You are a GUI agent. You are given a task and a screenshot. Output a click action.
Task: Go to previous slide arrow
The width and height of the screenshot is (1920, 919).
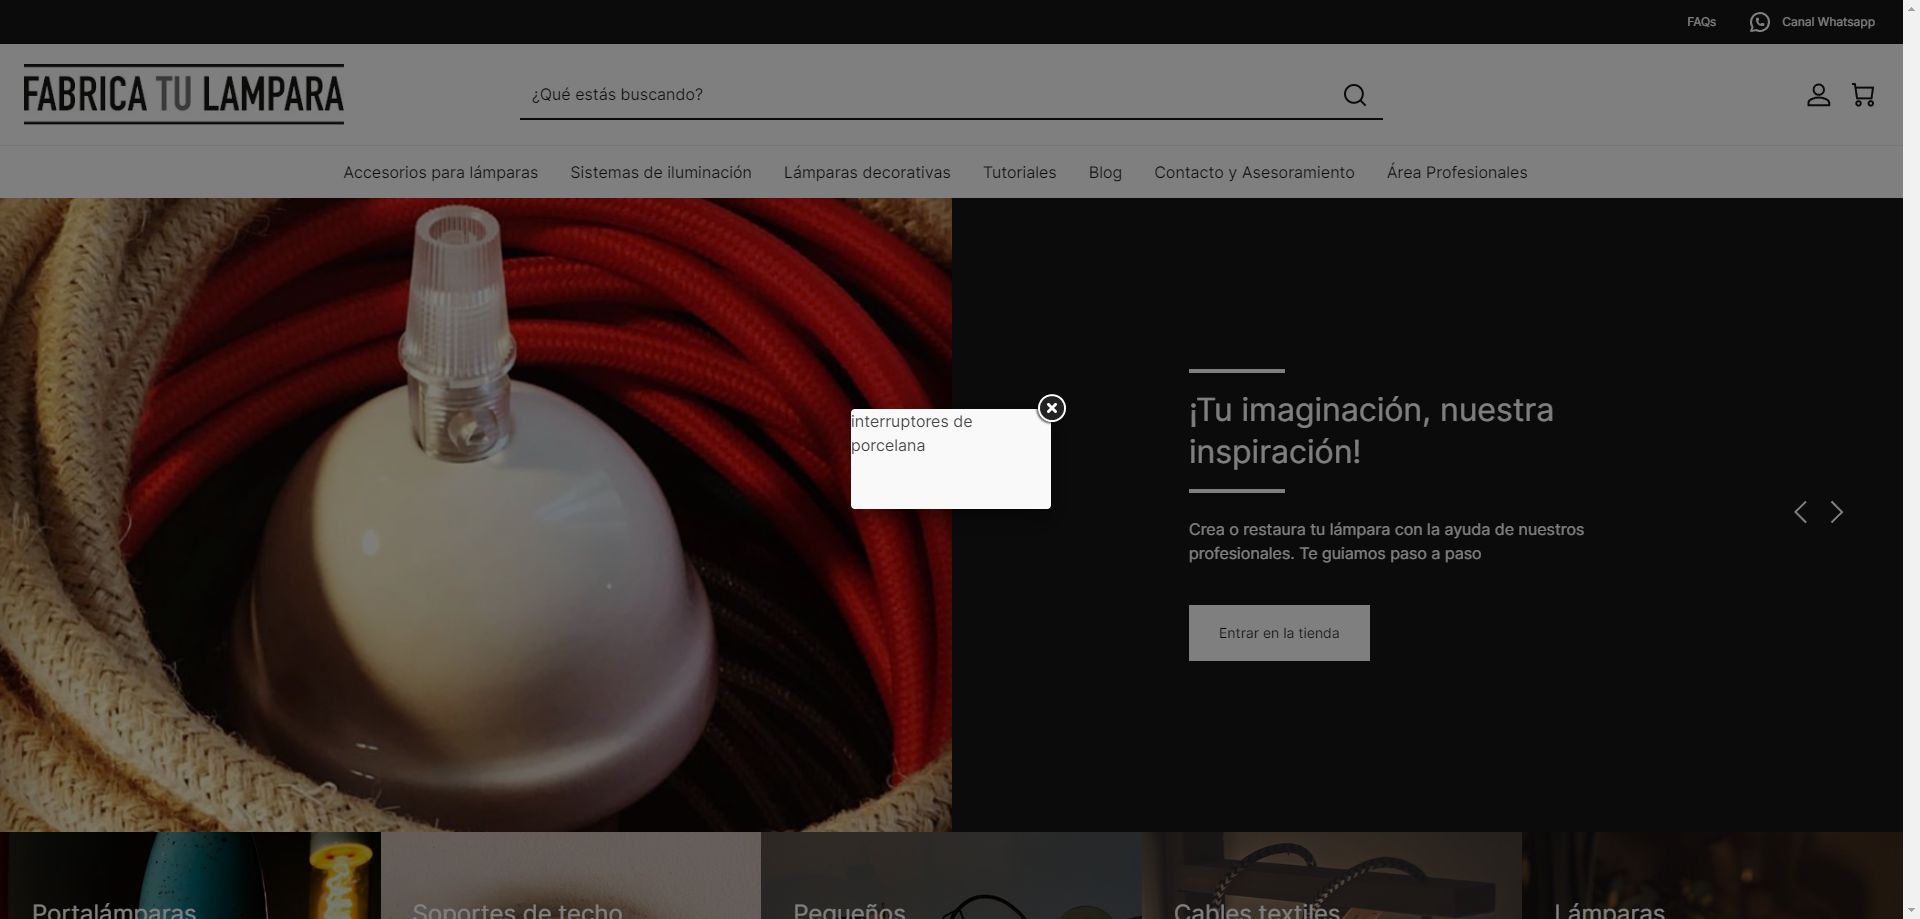1800,512
